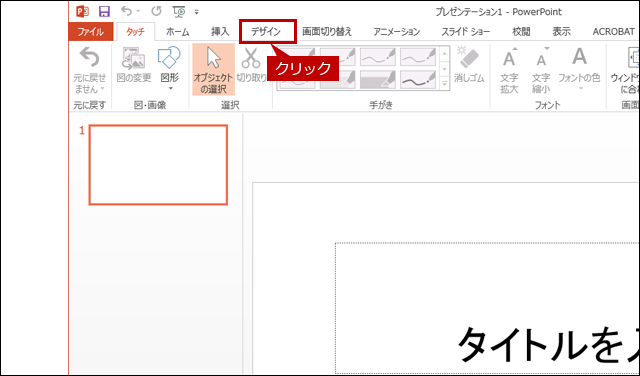640x376 pixels.
Task: Click the フォントの色 letter A icon
Action: point(579,57)
